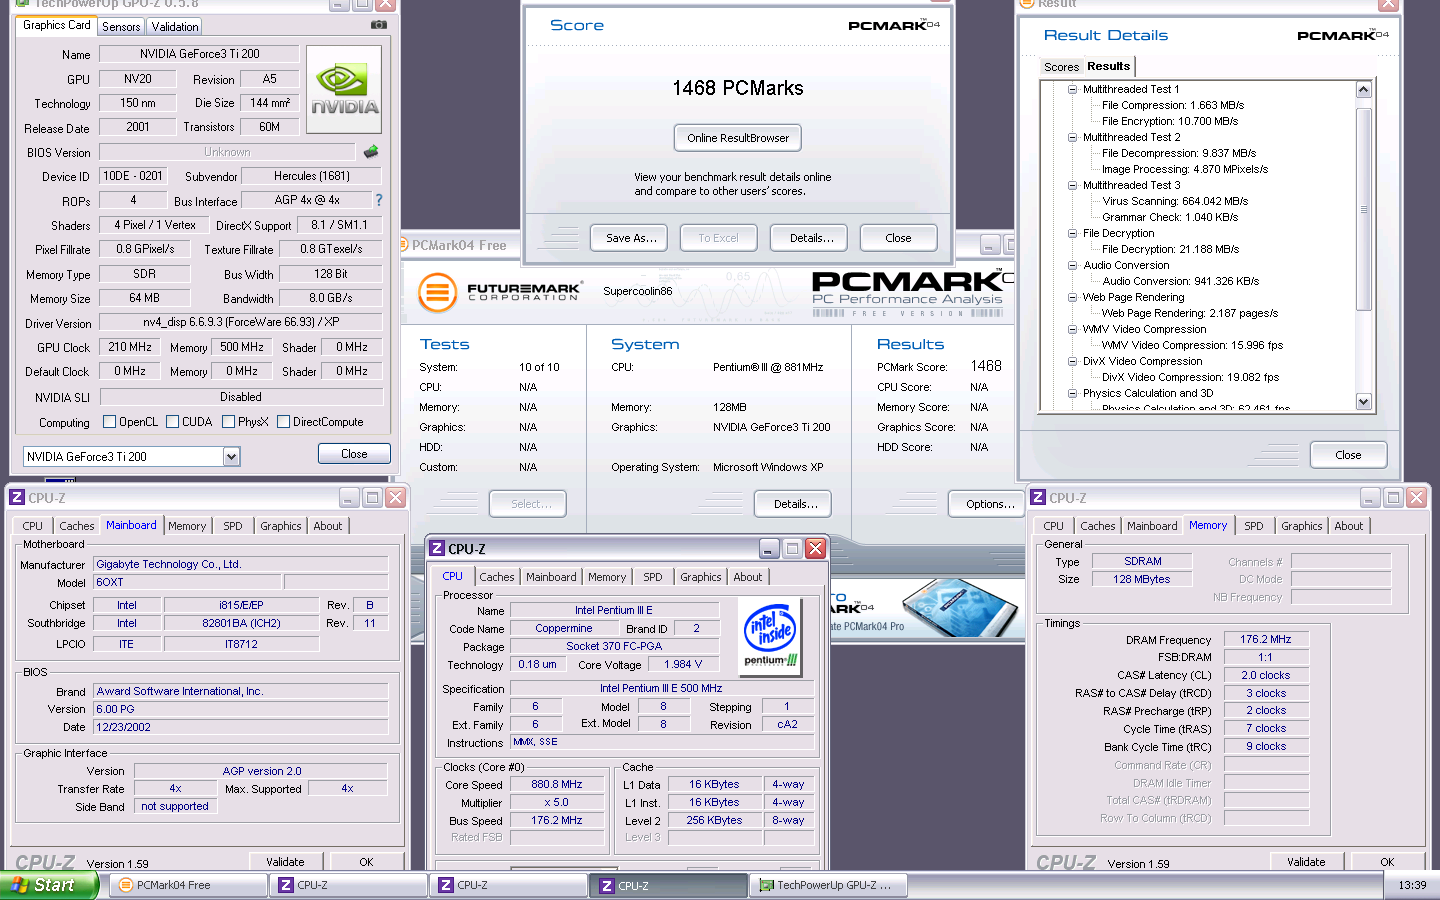
Task: Click the '1468 PCMarks' score text
Action: point(738,88)
